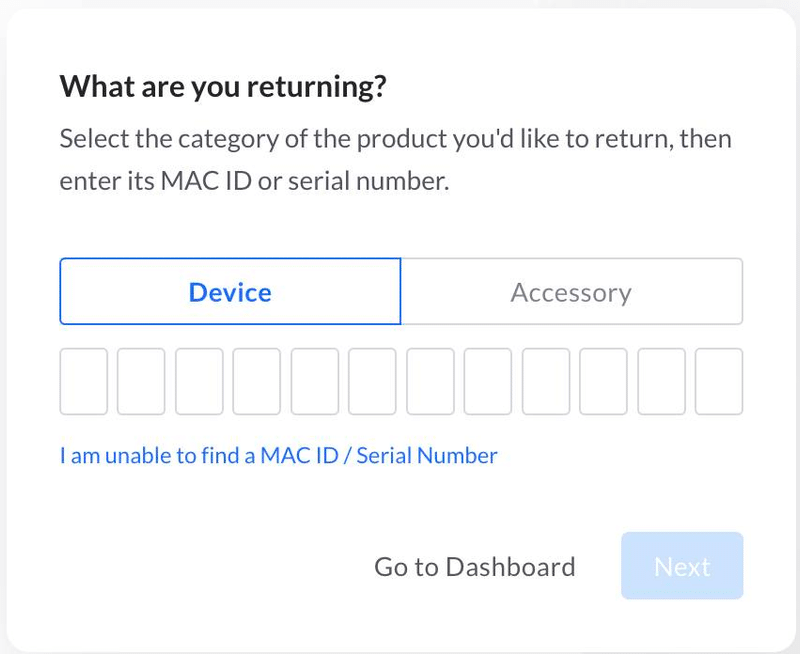Focus the sixth serial number box

373,381
